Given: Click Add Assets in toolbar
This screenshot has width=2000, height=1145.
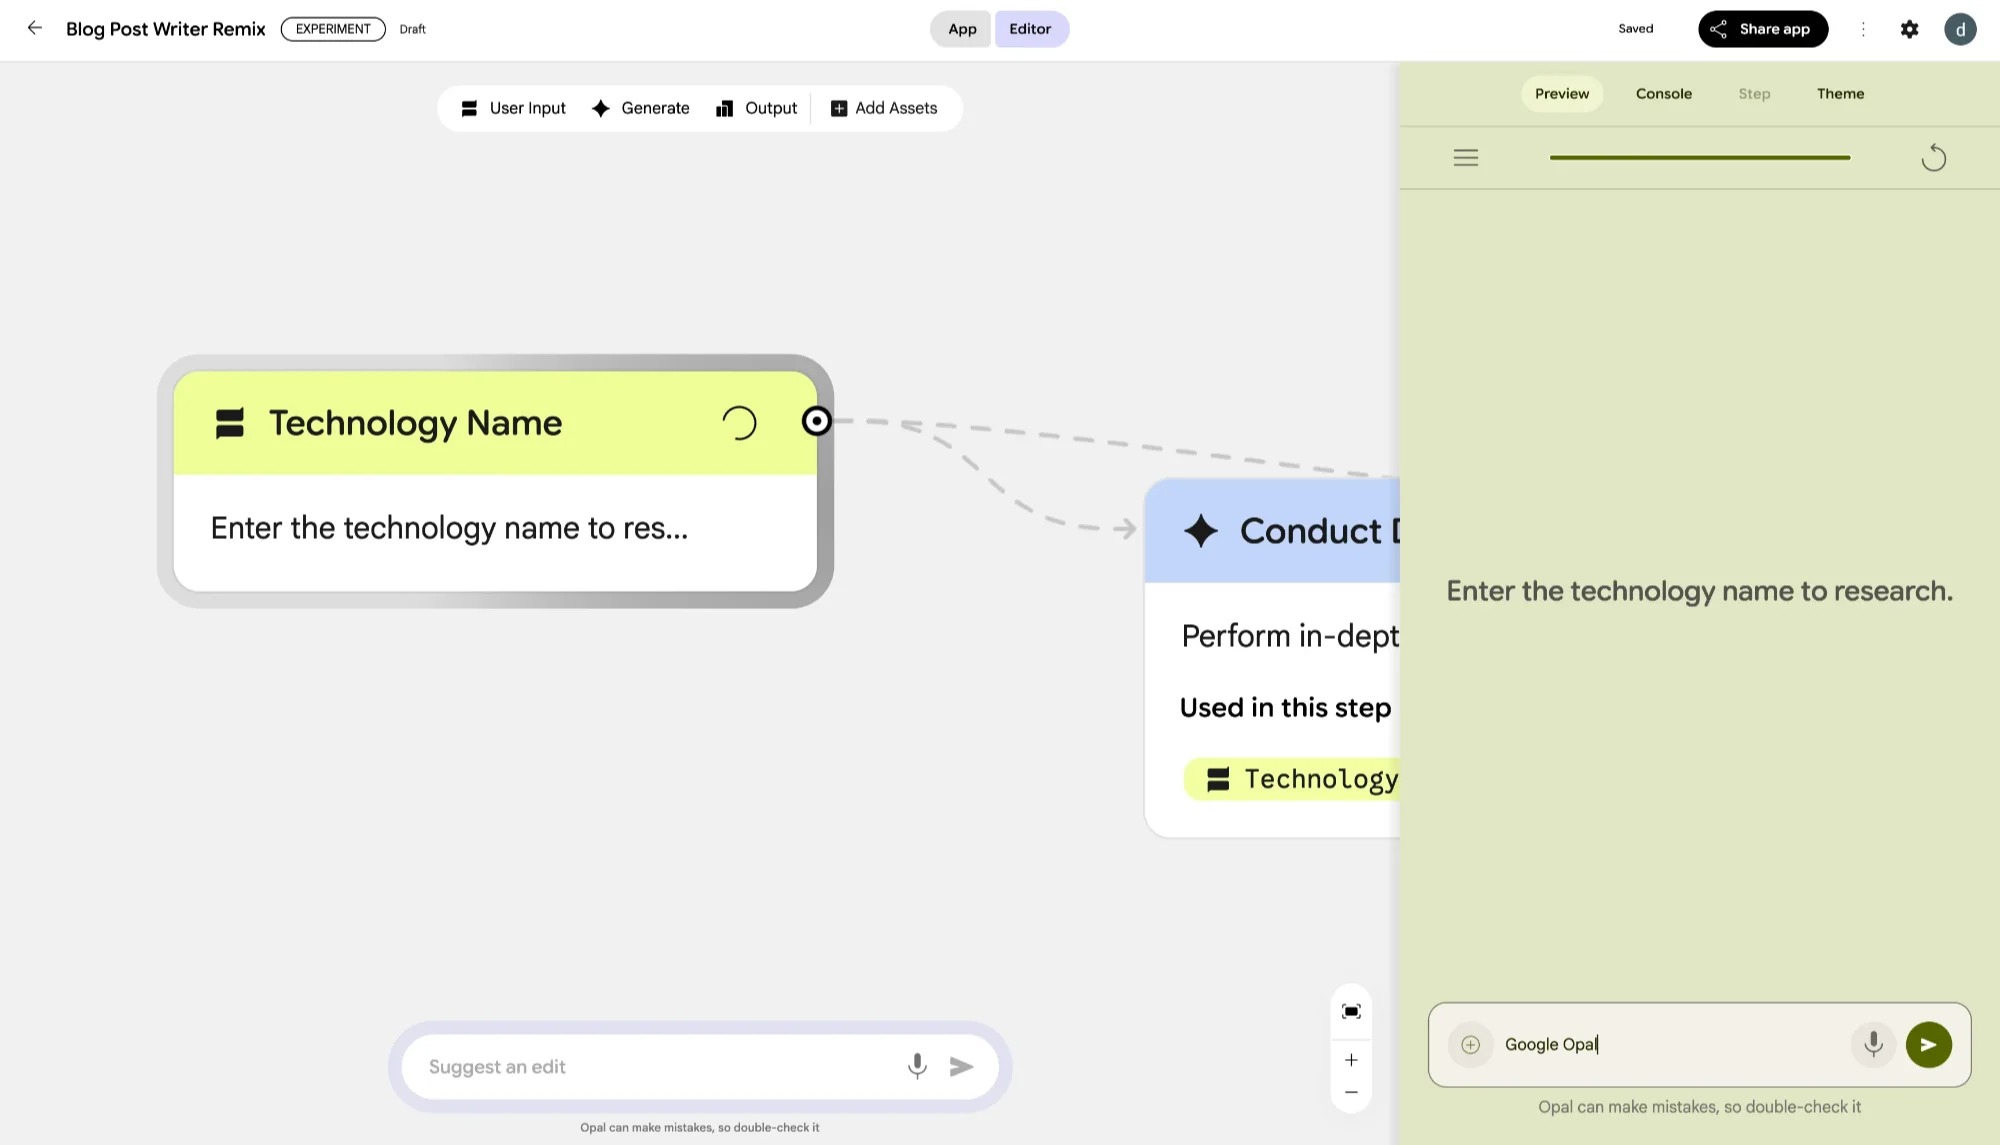Looking at the screenshot, I should (x=884, y=108).
